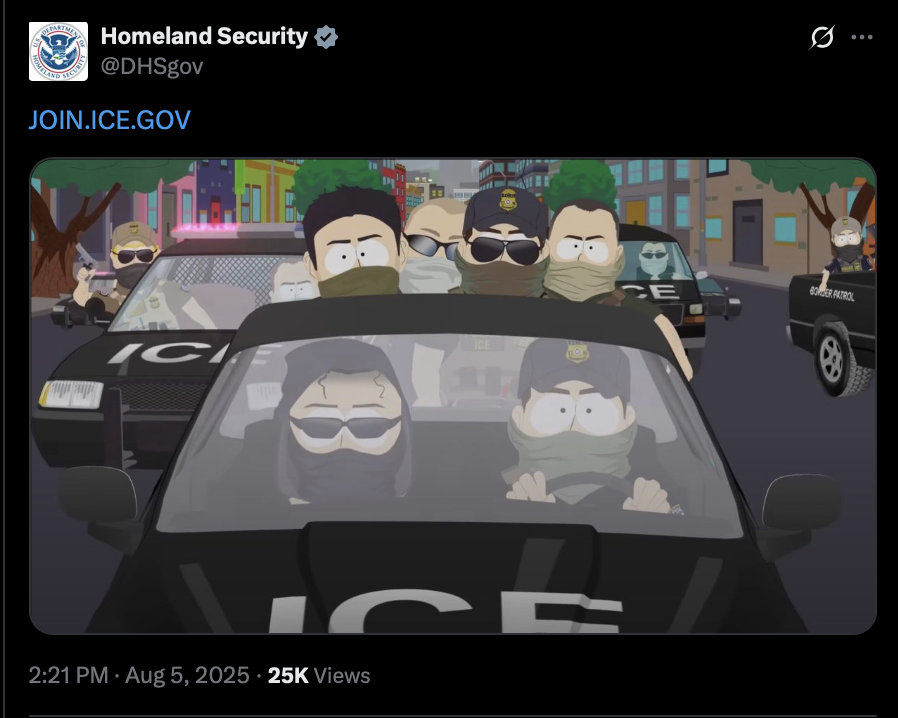This screenshot has width=898, height=718.
Task: Click the capped officer with aviator sunglasses
Action: 505,240
